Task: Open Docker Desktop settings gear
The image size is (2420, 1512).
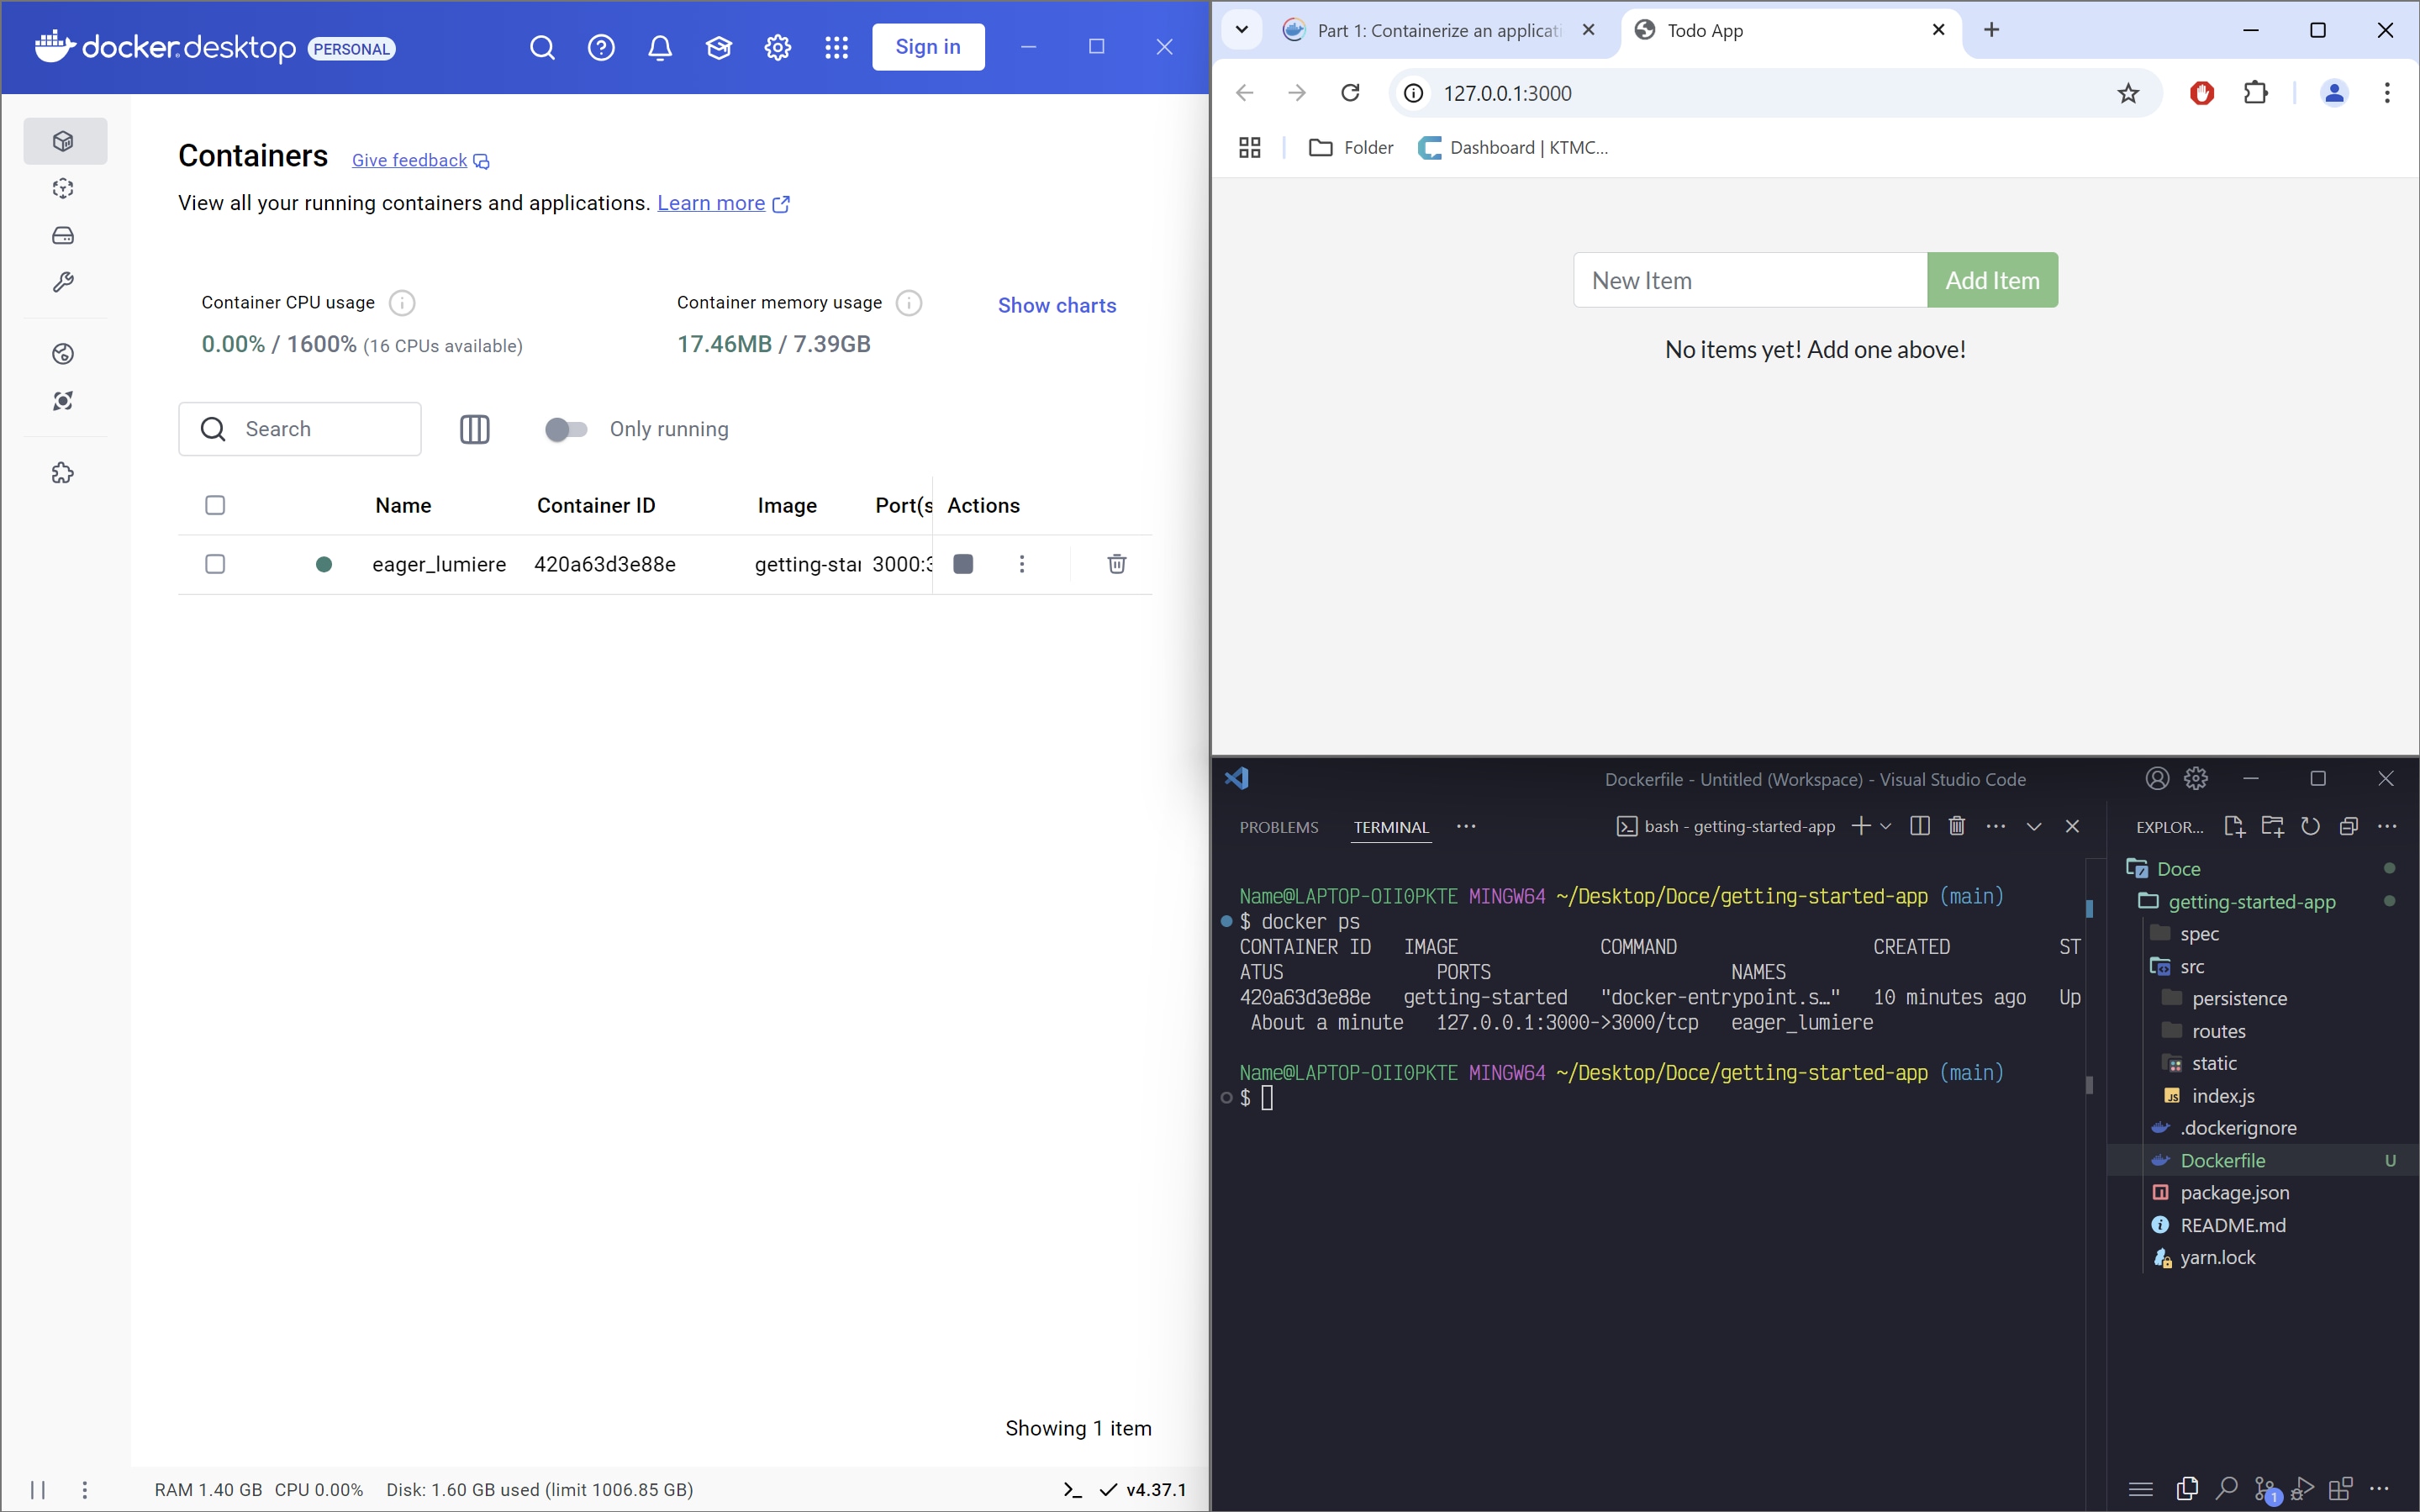Action: pos(778,47)
